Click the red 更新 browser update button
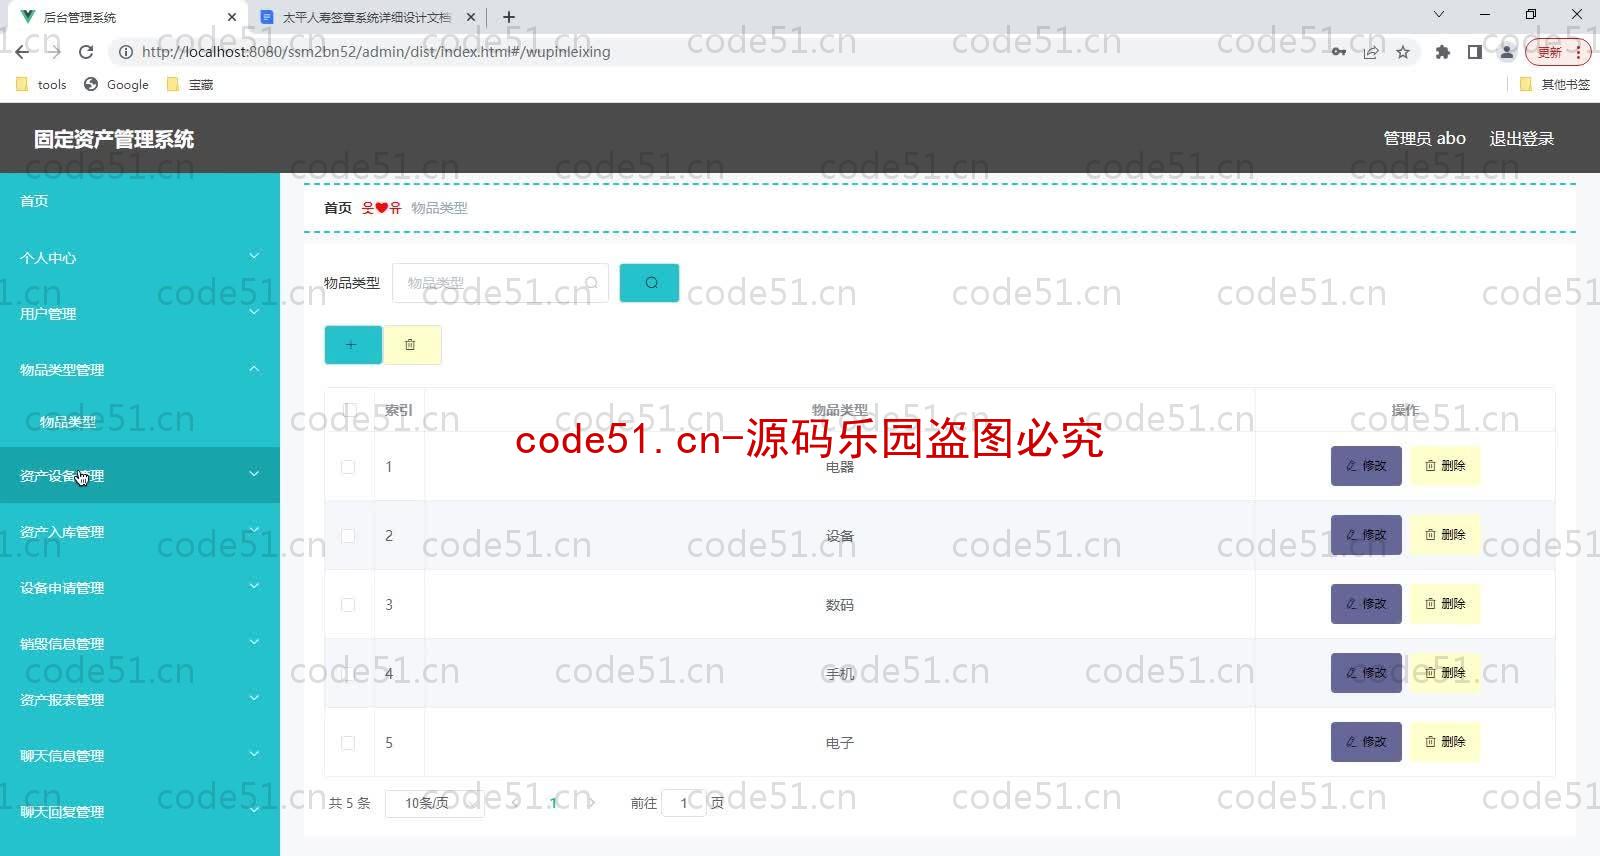 coord(1557,52)
